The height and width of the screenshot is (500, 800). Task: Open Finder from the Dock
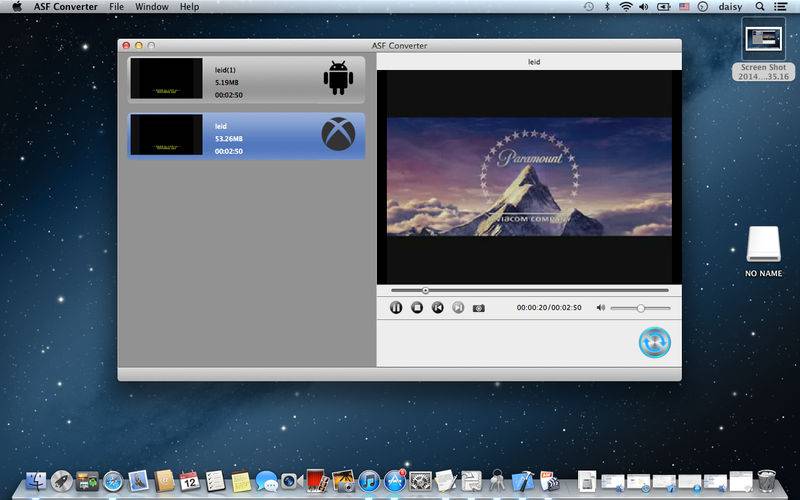(36, 481)
